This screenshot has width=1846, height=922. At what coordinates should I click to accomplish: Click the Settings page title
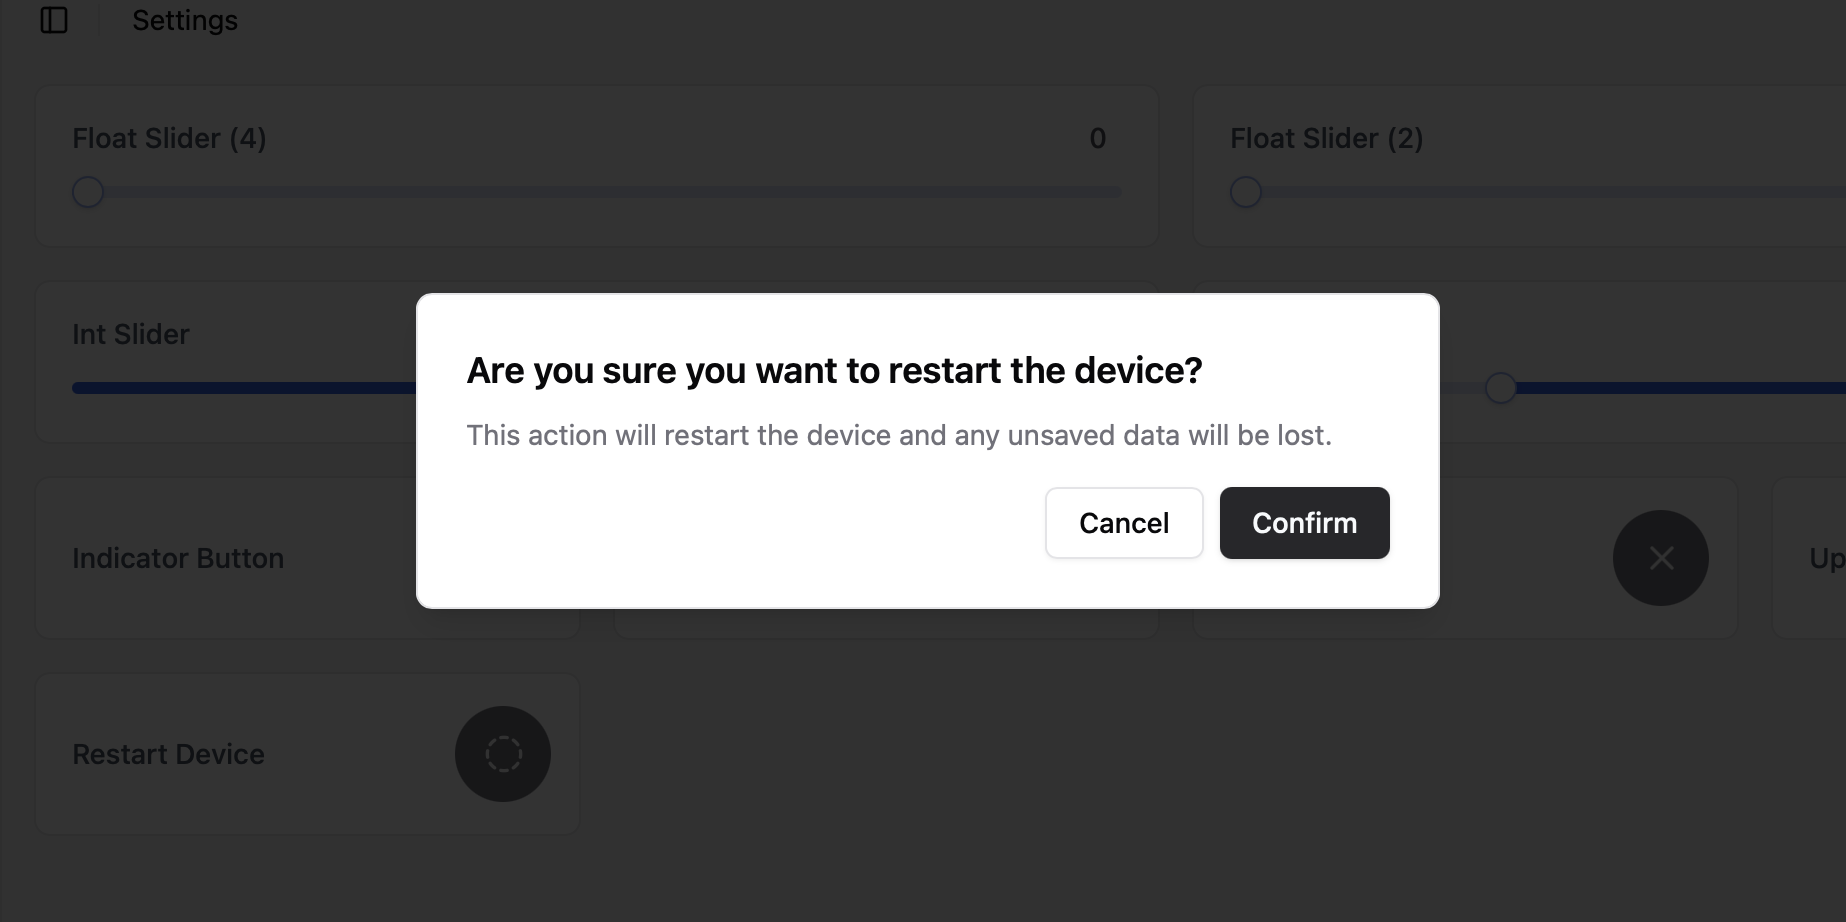pos(185,20)
